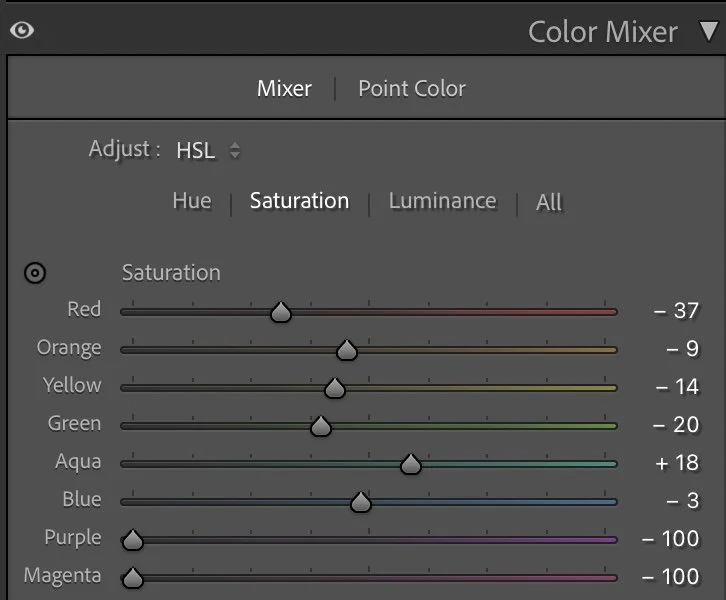Image resolution: width=726 pixels, height=600 pixels.
Task: Edit the Blue value field – 3
Action: click(x=682, y=500)
